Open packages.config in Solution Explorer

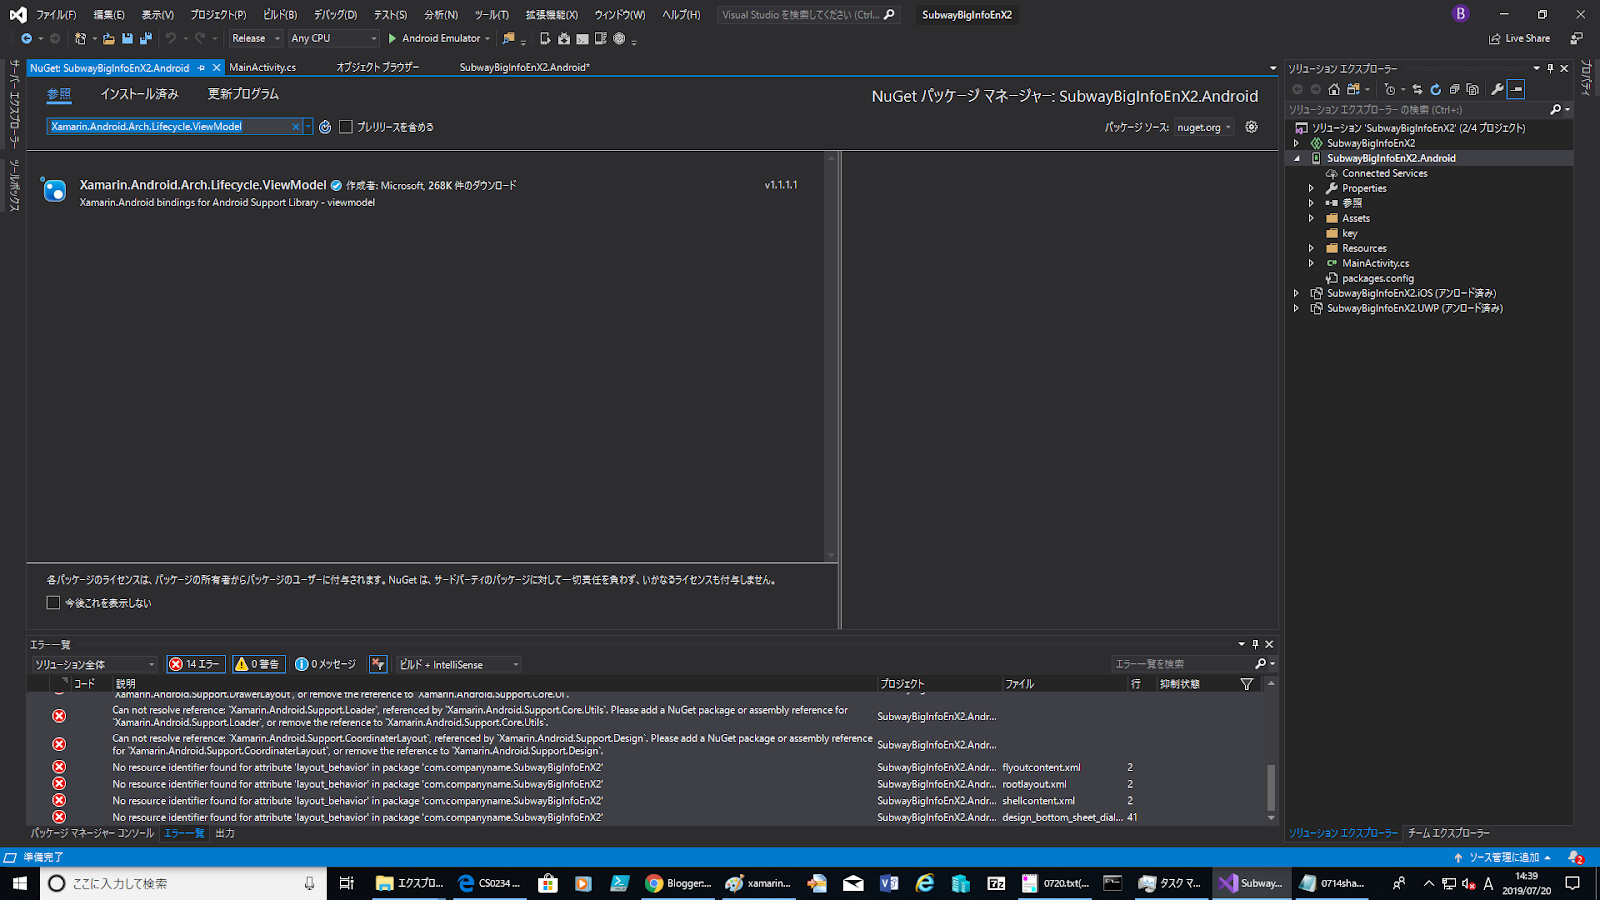click(1377, 278)
